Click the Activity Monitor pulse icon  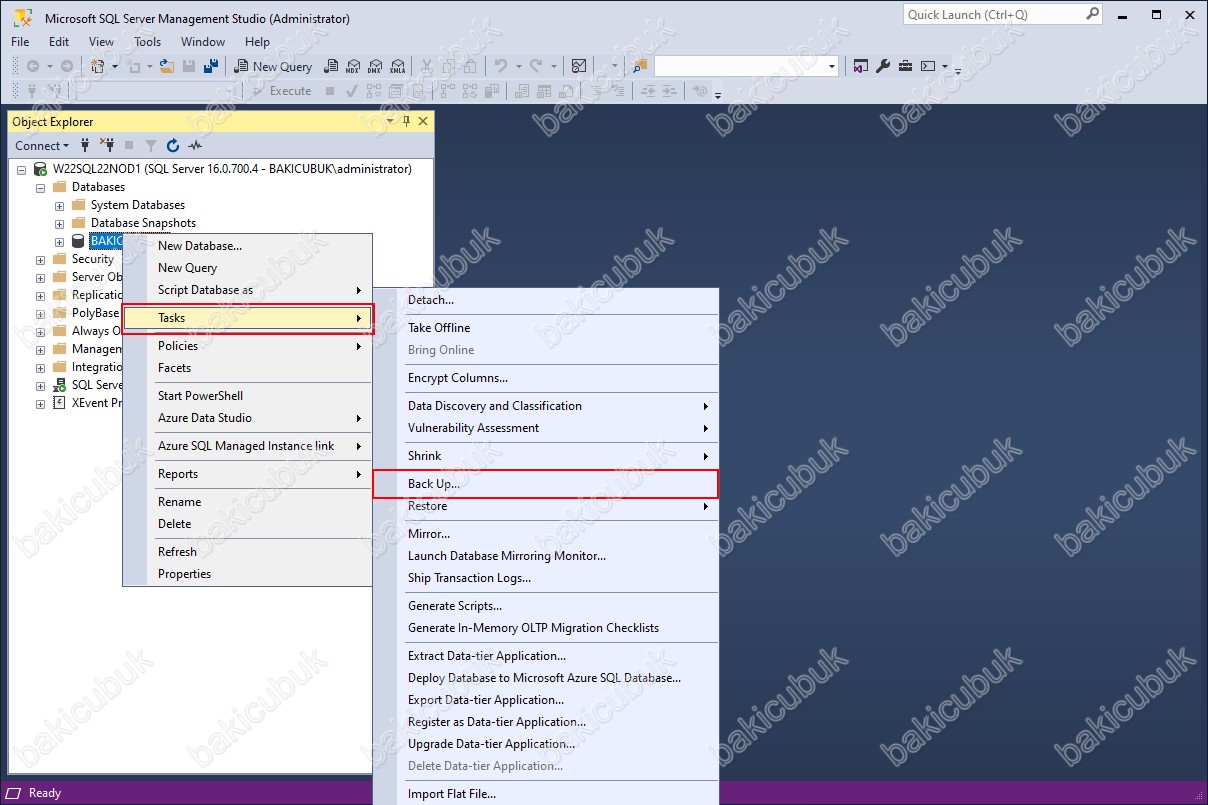(195, 145)
